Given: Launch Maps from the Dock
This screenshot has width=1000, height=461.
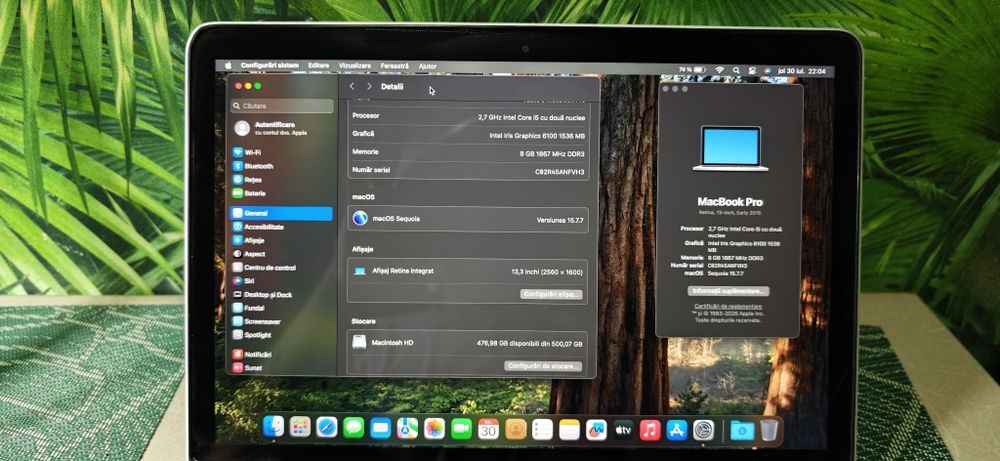Looking at the screenshot, I should tap(407, 428).
